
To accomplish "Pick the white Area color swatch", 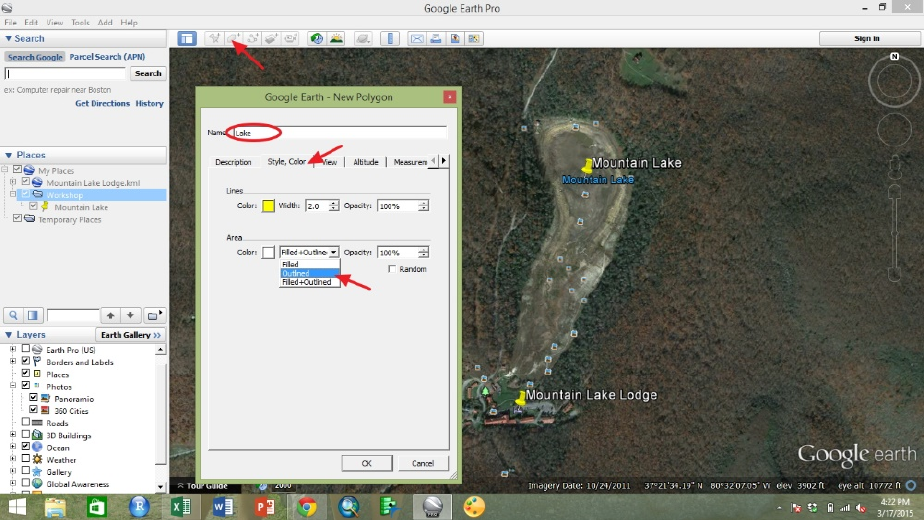I will tap(268, 252).
